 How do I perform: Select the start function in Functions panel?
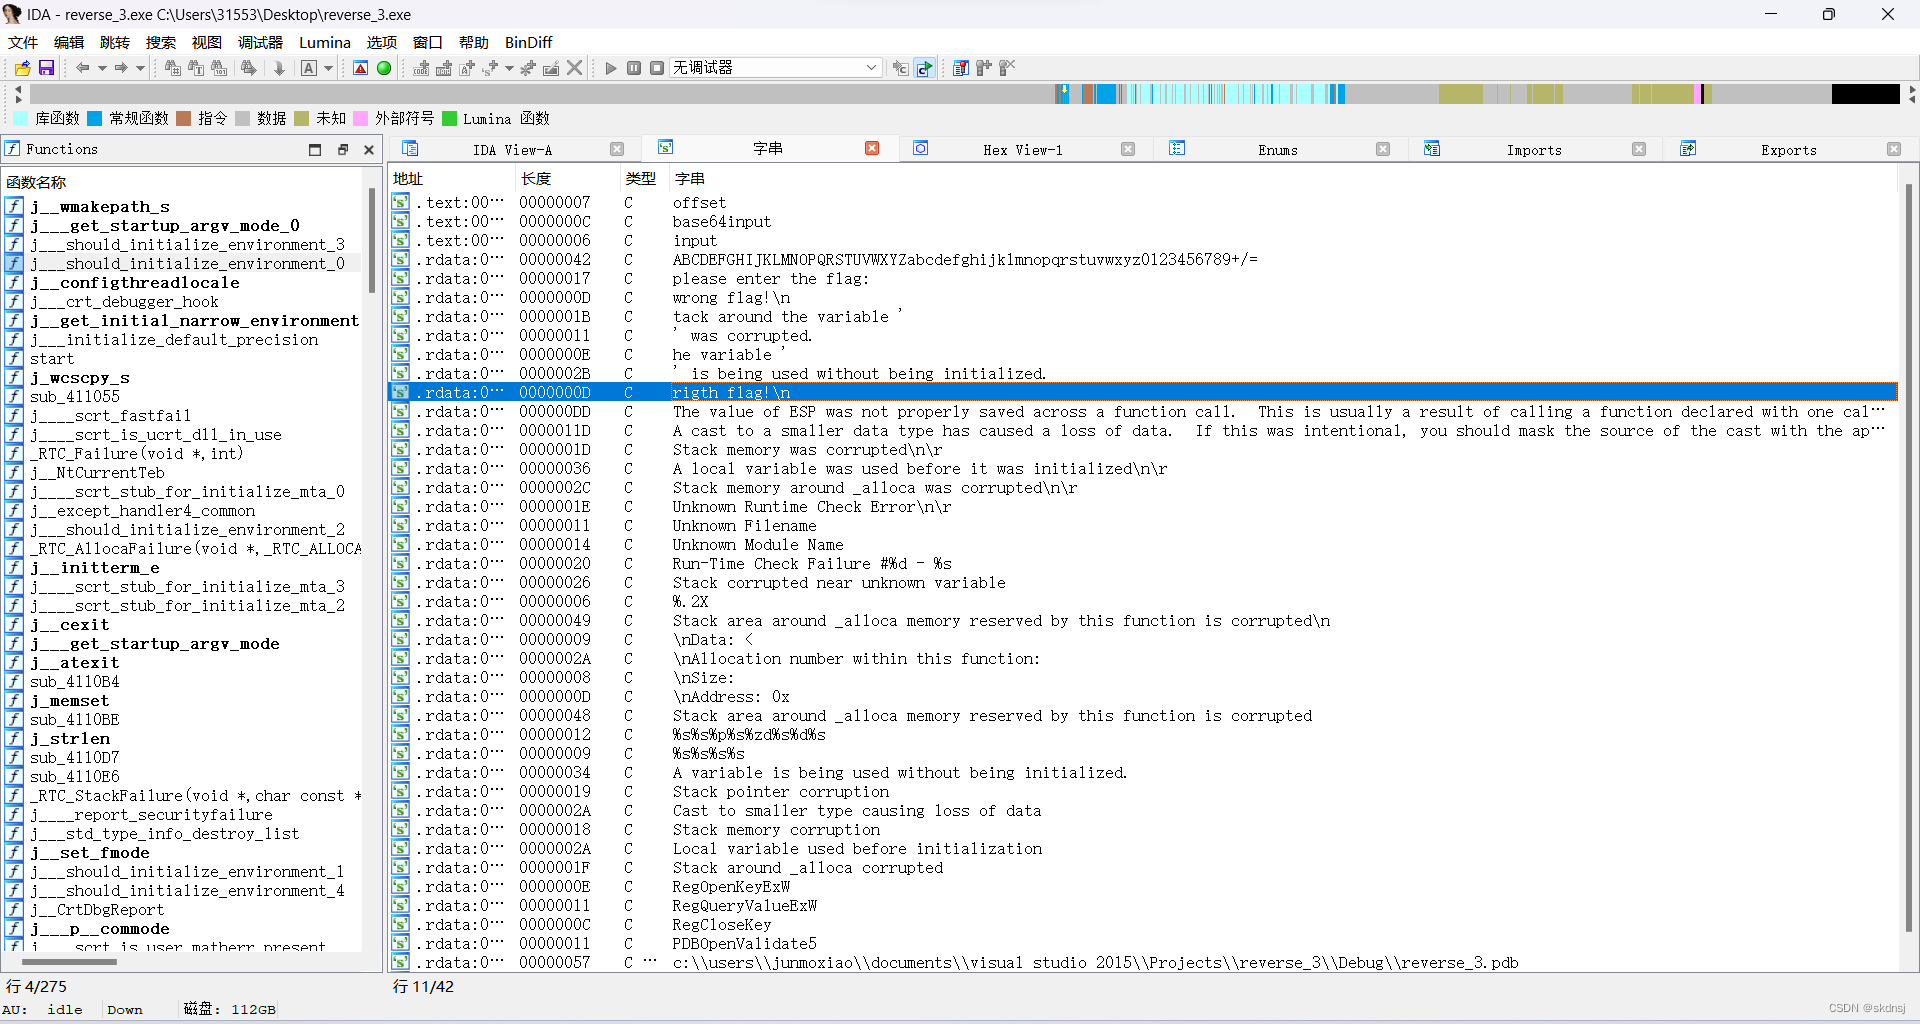52,358
